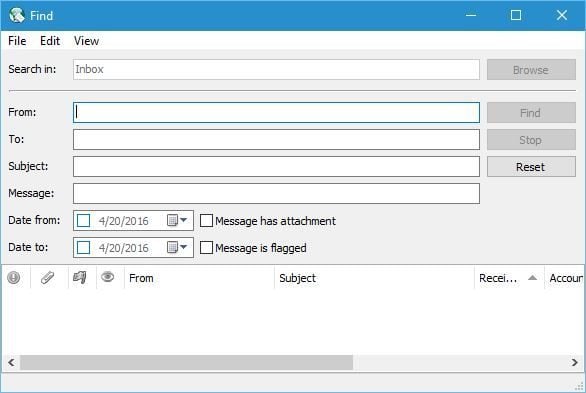Click the scroll left arrow
586x393 pixels.
(x=11, y=362)
